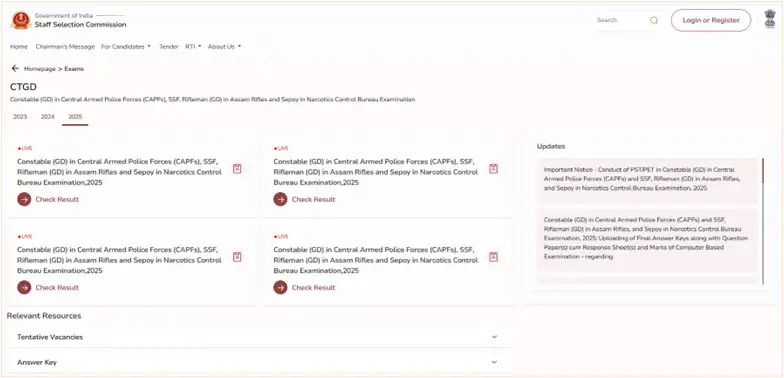Expand the Tentative Vacancies section chevron
The height and width of the screenshot is (378, 784).
tap(494, 337)
